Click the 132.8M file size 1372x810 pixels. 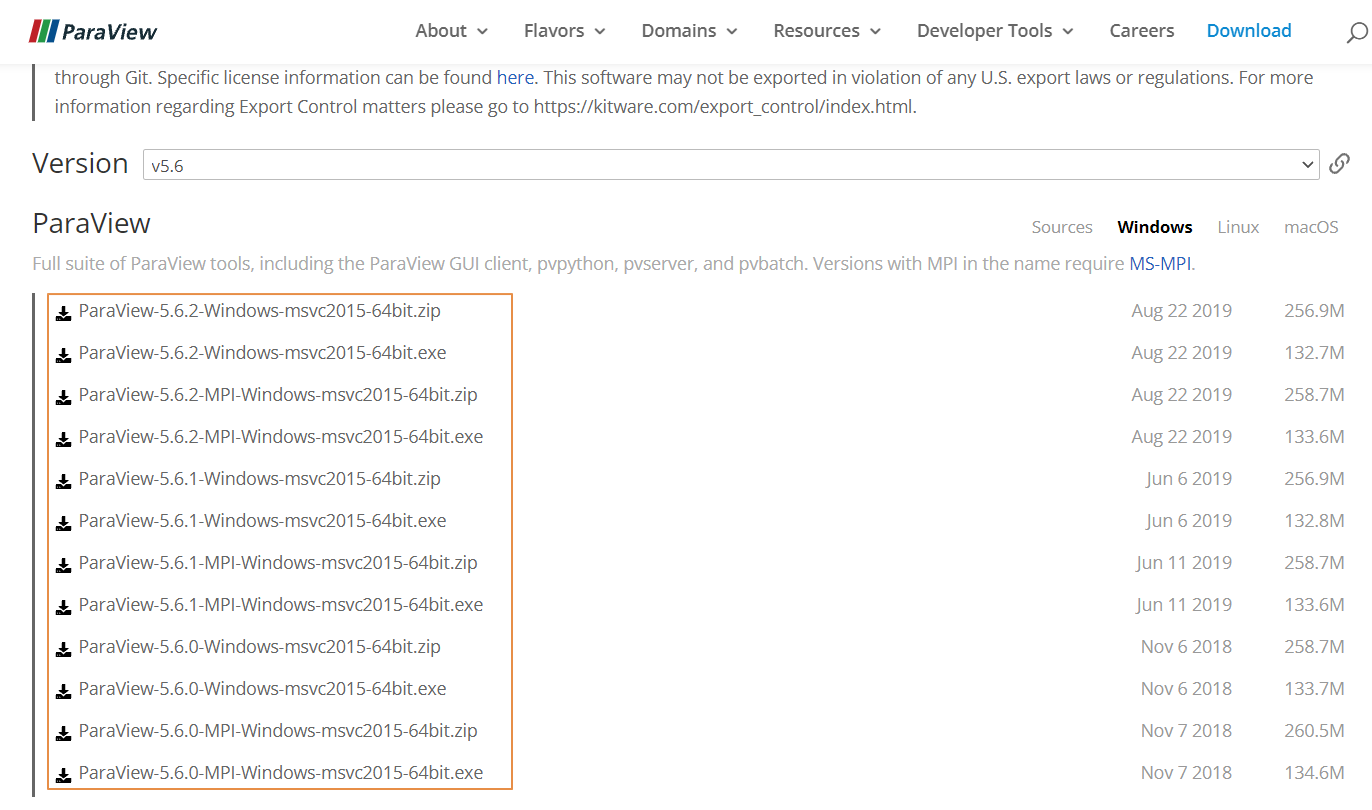[x=1314, y=521]
